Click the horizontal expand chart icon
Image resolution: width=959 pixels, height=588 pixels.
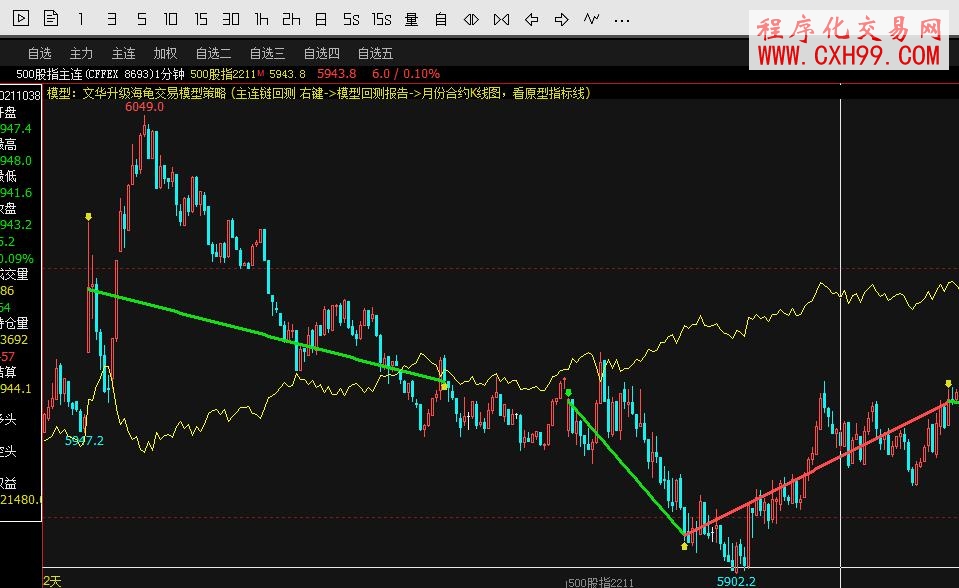tap(502, 19)
